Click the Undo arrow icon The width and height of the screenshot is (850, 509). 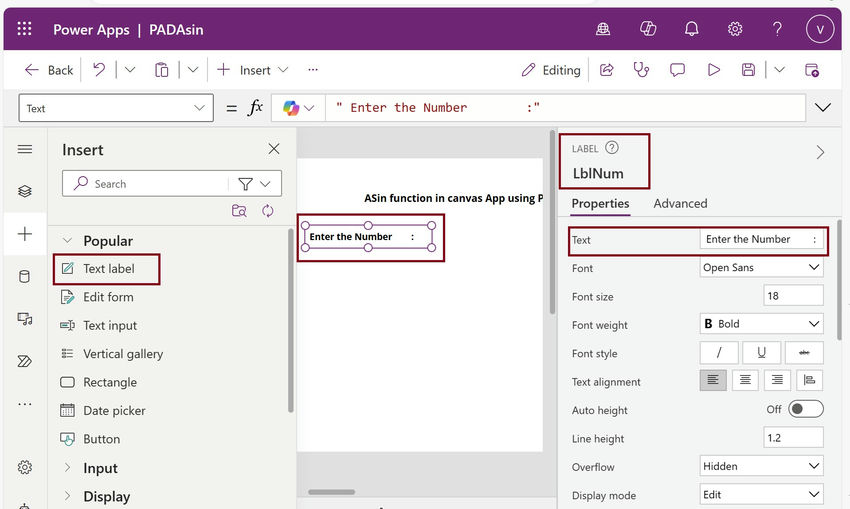point(99,70)
